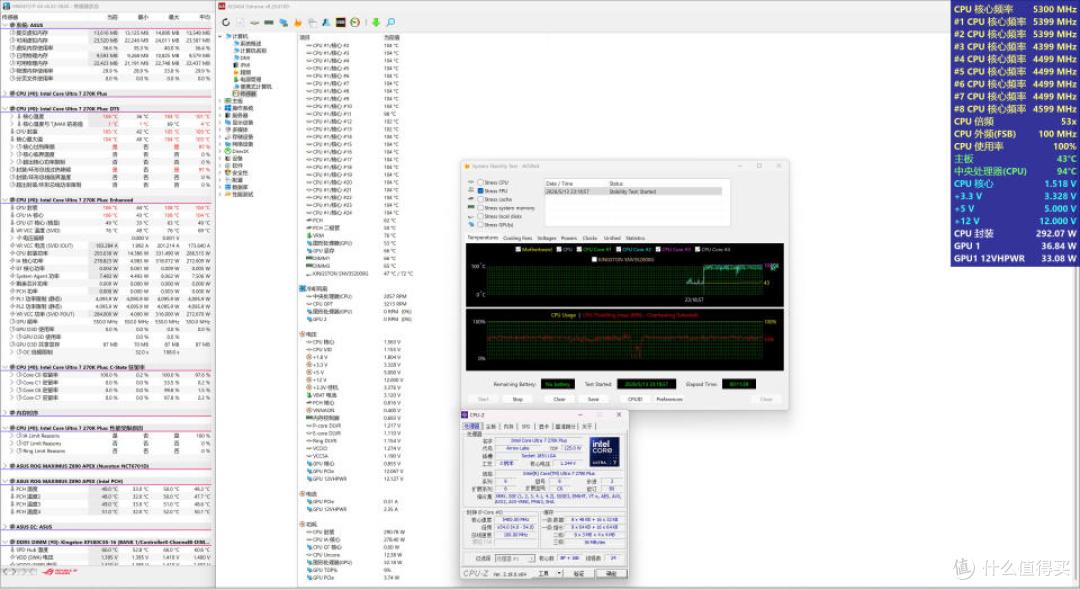The height and width of the screenshot is (590, 1080).
Task: Enable the Stress CPU checkbox
Action: click(x=480, y=182)
